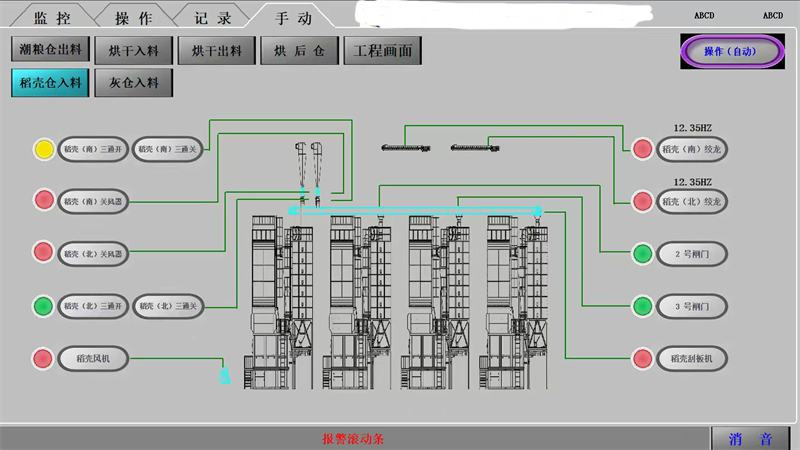This screenshot has width=800, height=450.
Task: Select the 操作 tab
Action: 133,17
